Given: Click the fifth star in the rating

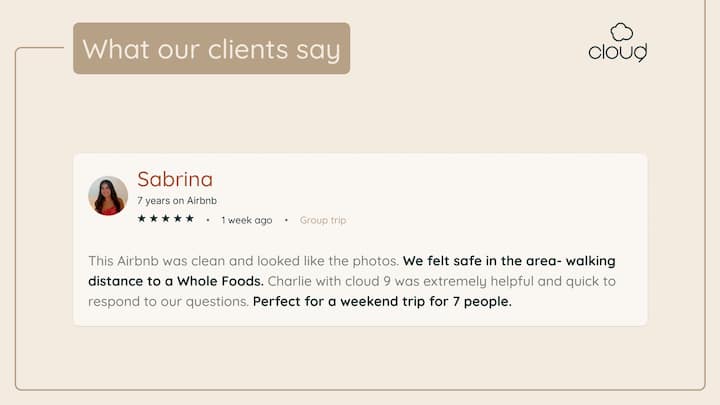Looking at the screenshot, I should tap(190, 219).
